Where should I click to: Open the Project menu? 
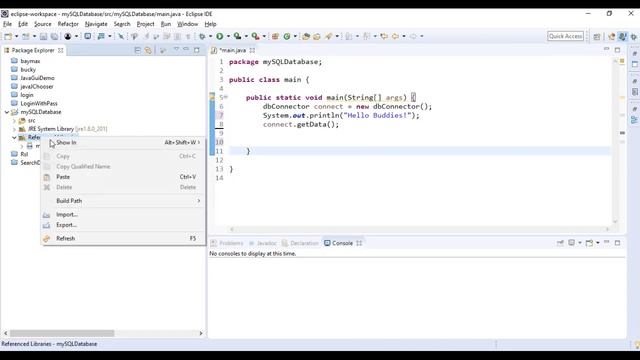tap(145, 24)
